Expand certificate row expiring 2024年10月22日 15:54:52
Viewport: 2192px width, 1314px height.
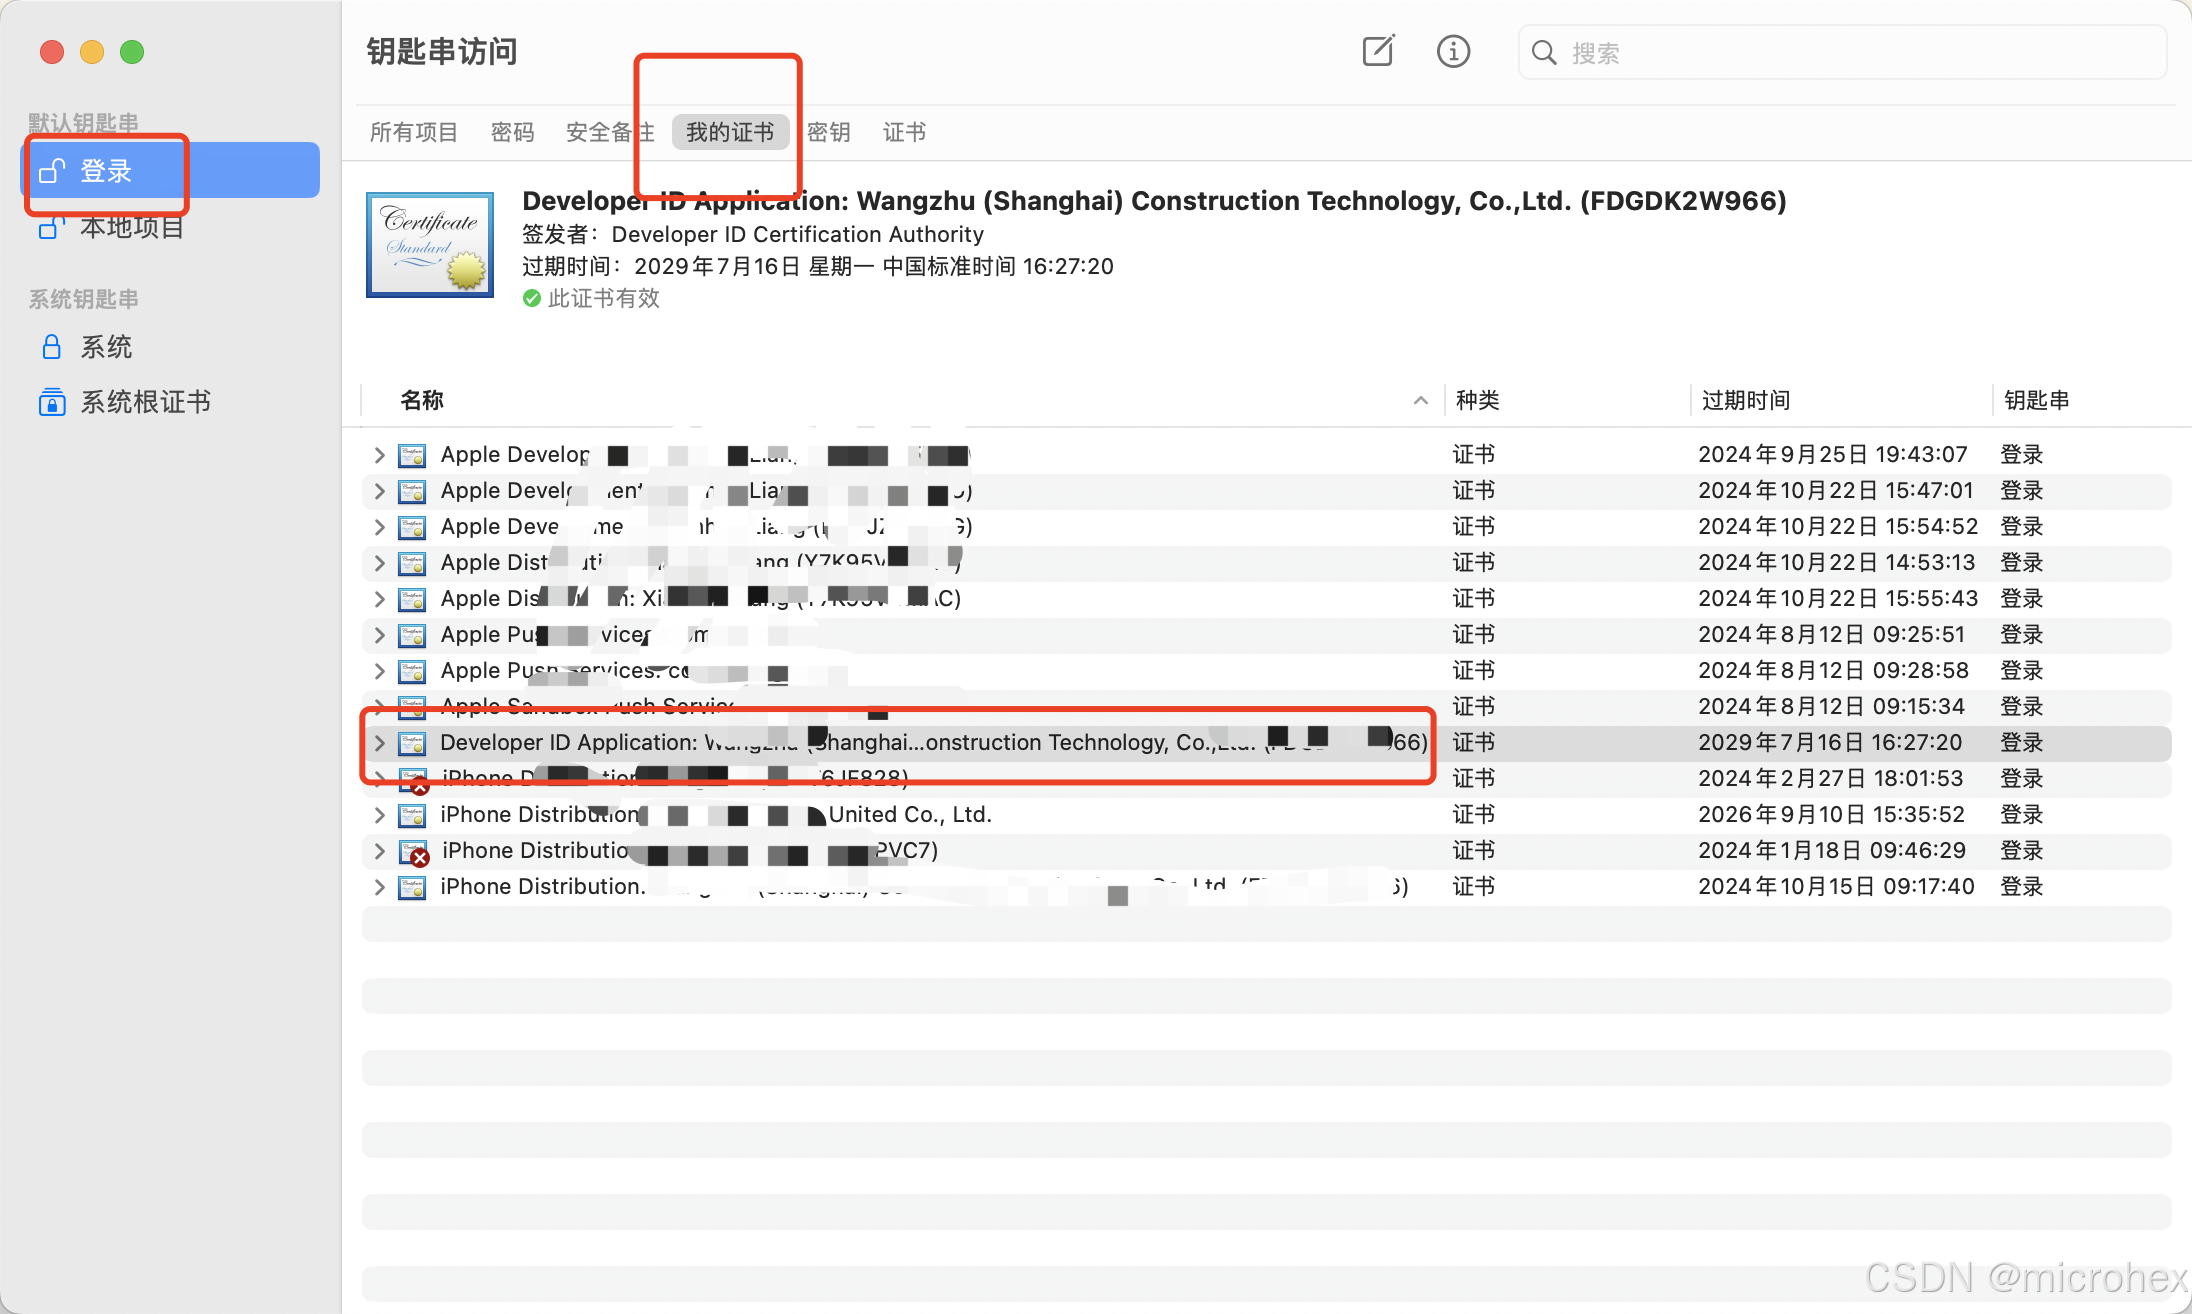(379, 527)
